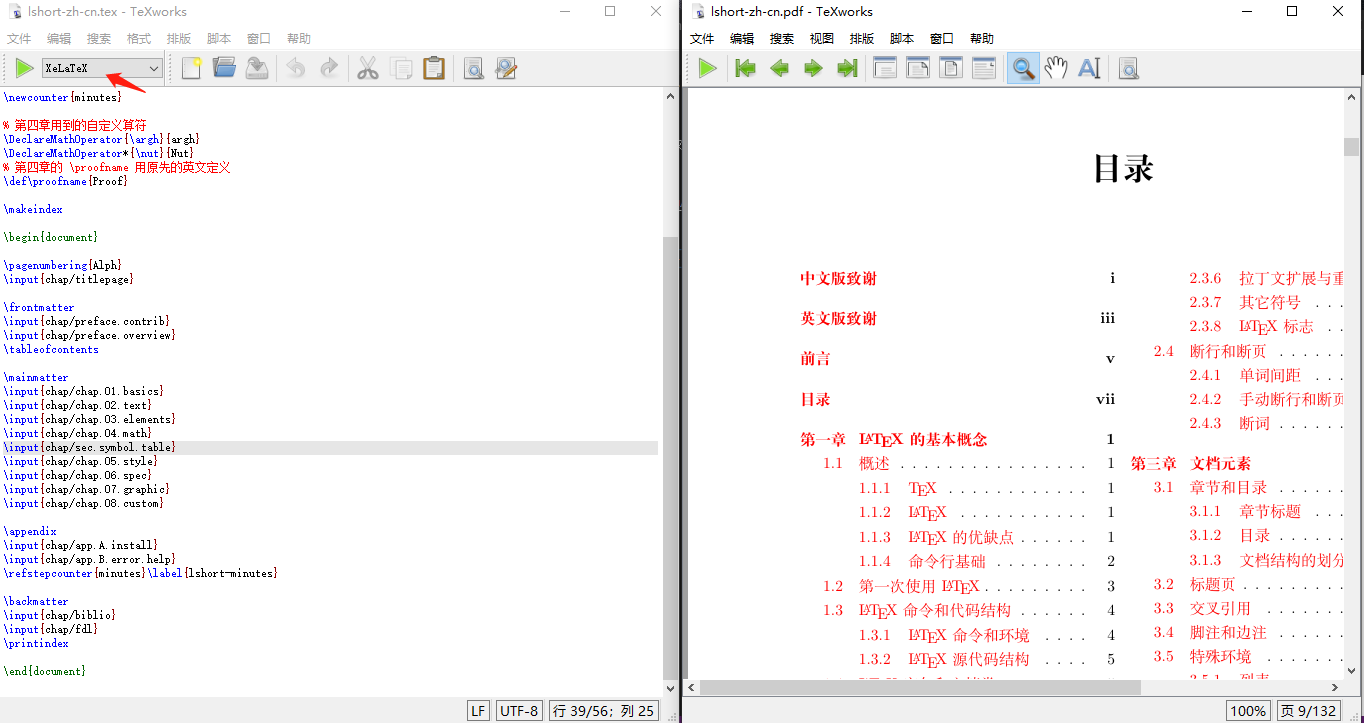Go to next PDF page
The height and width of the screenshot is (723, 1364).
813,68
